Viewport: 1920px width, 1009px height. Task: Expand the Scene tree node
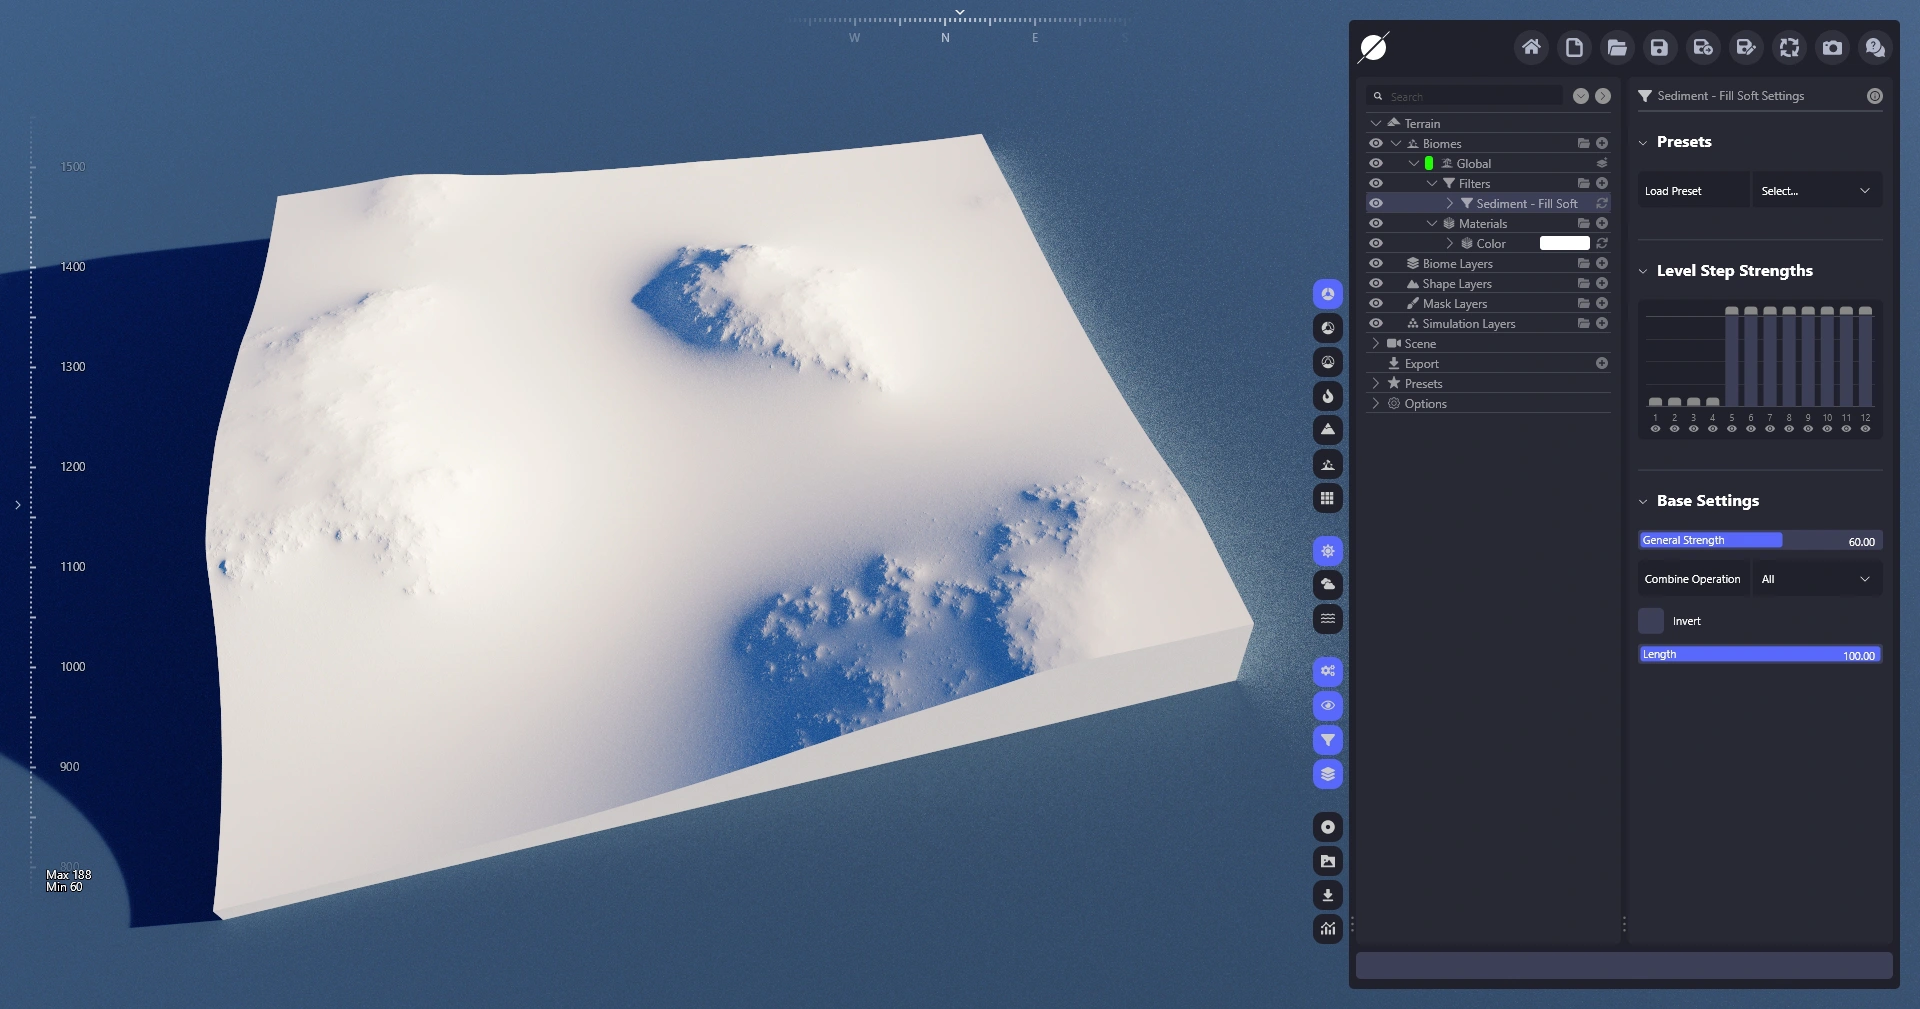(x=1376, y=343)
